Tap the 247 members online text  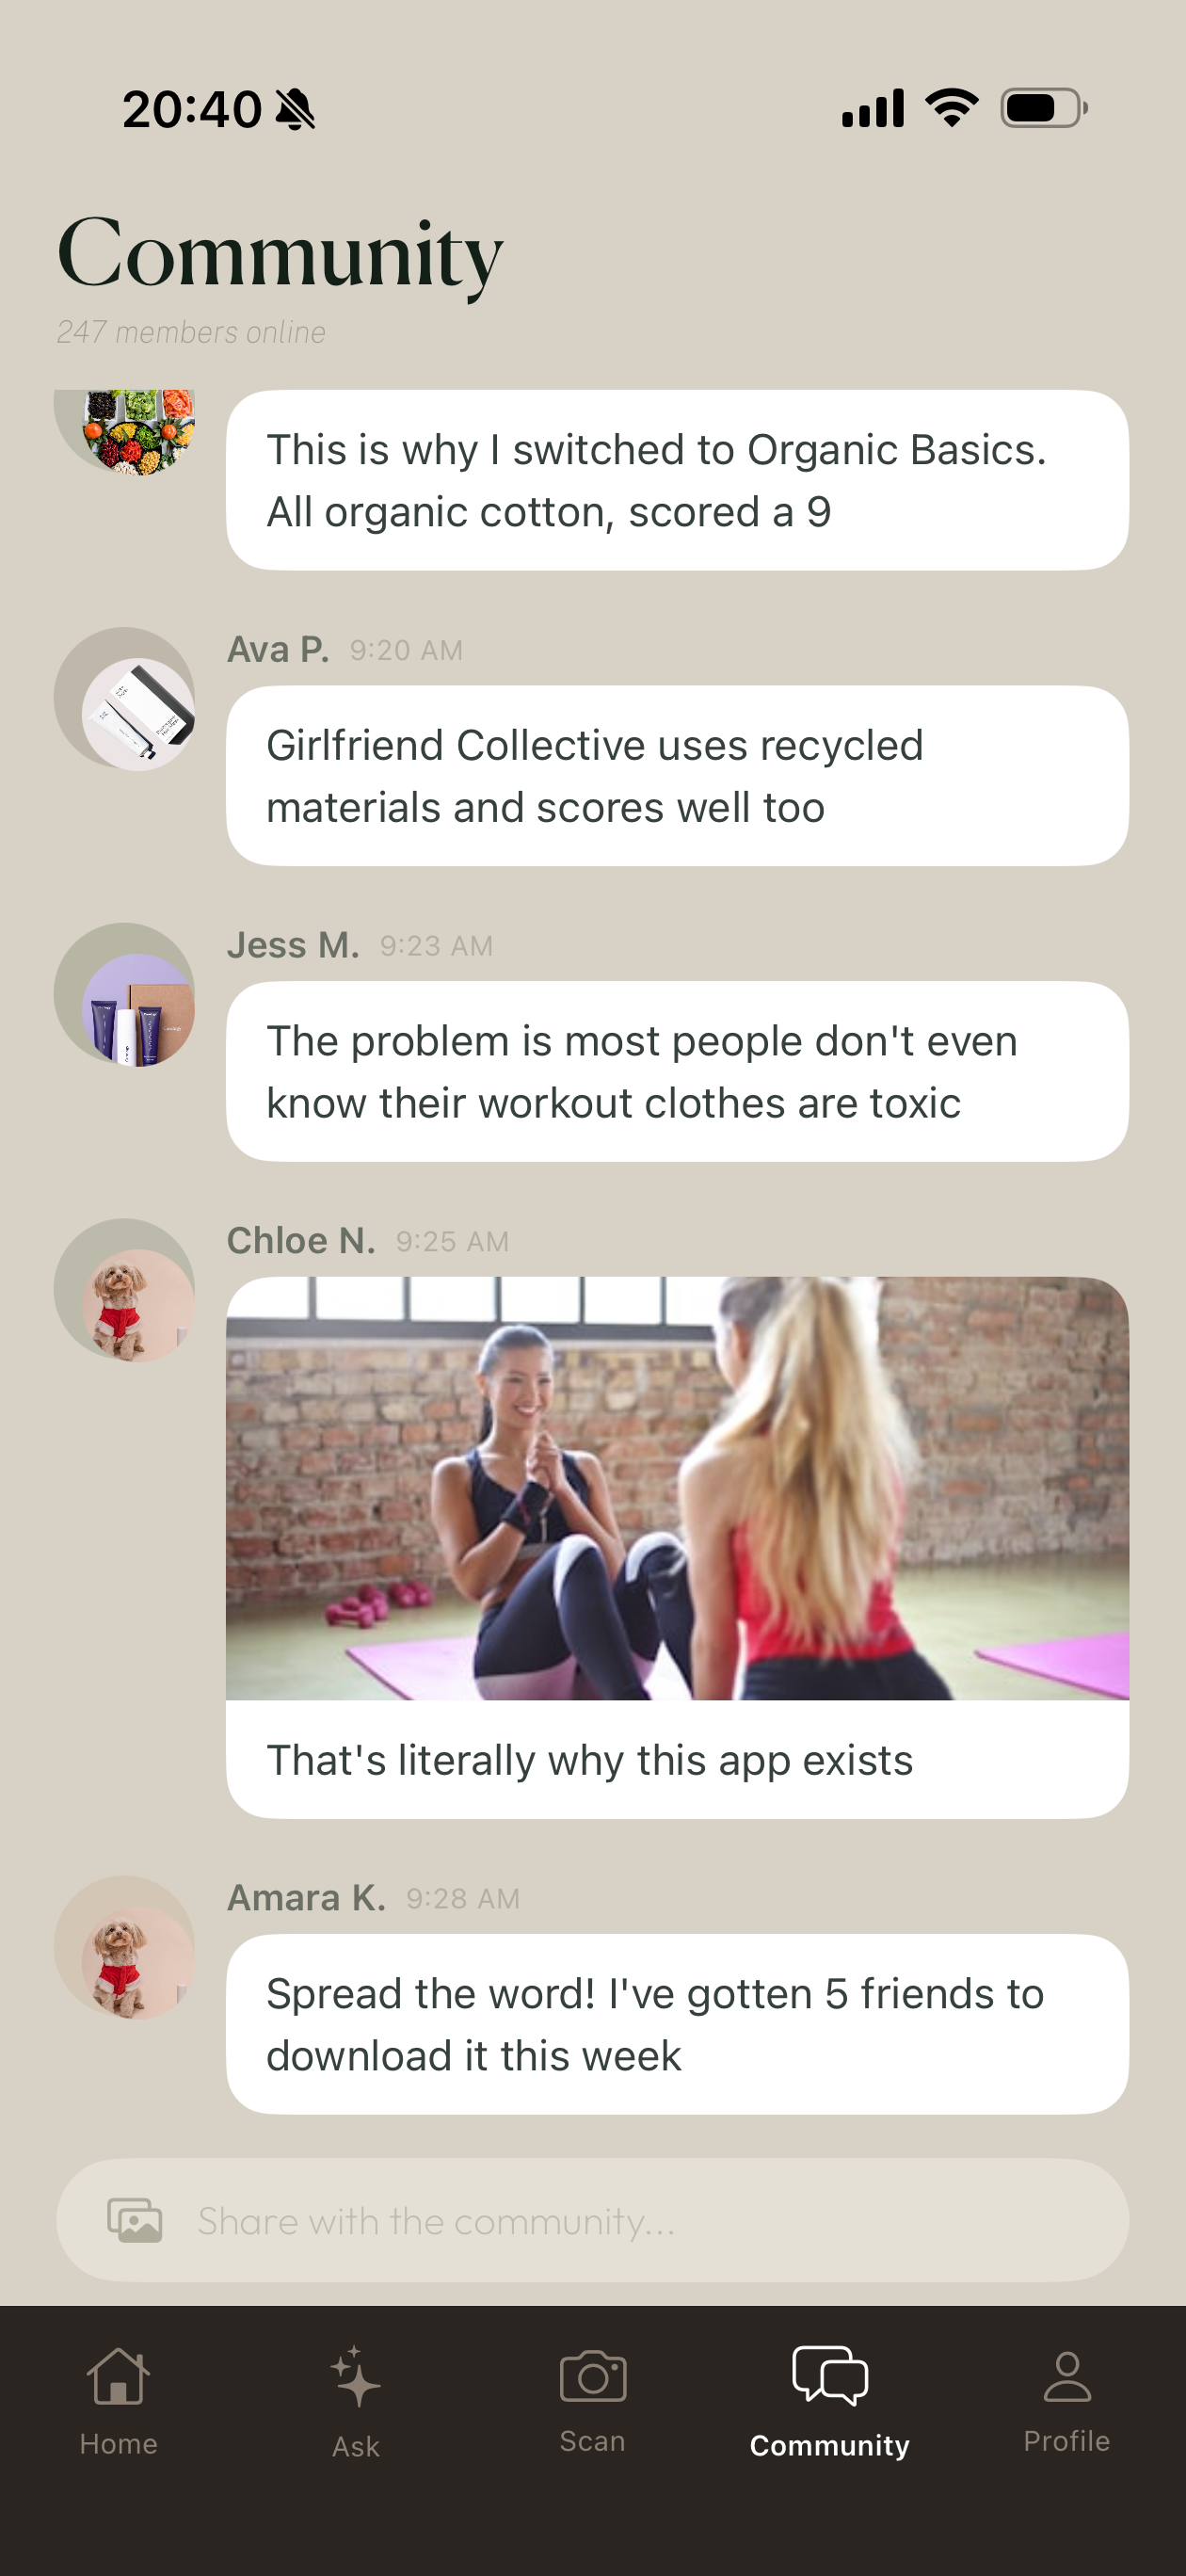coord(191,332)
